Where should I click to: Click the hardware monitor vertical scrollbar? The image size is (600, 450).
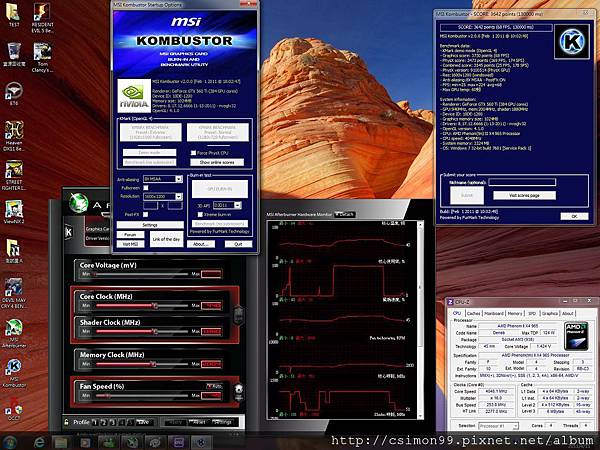click(421, 320)
